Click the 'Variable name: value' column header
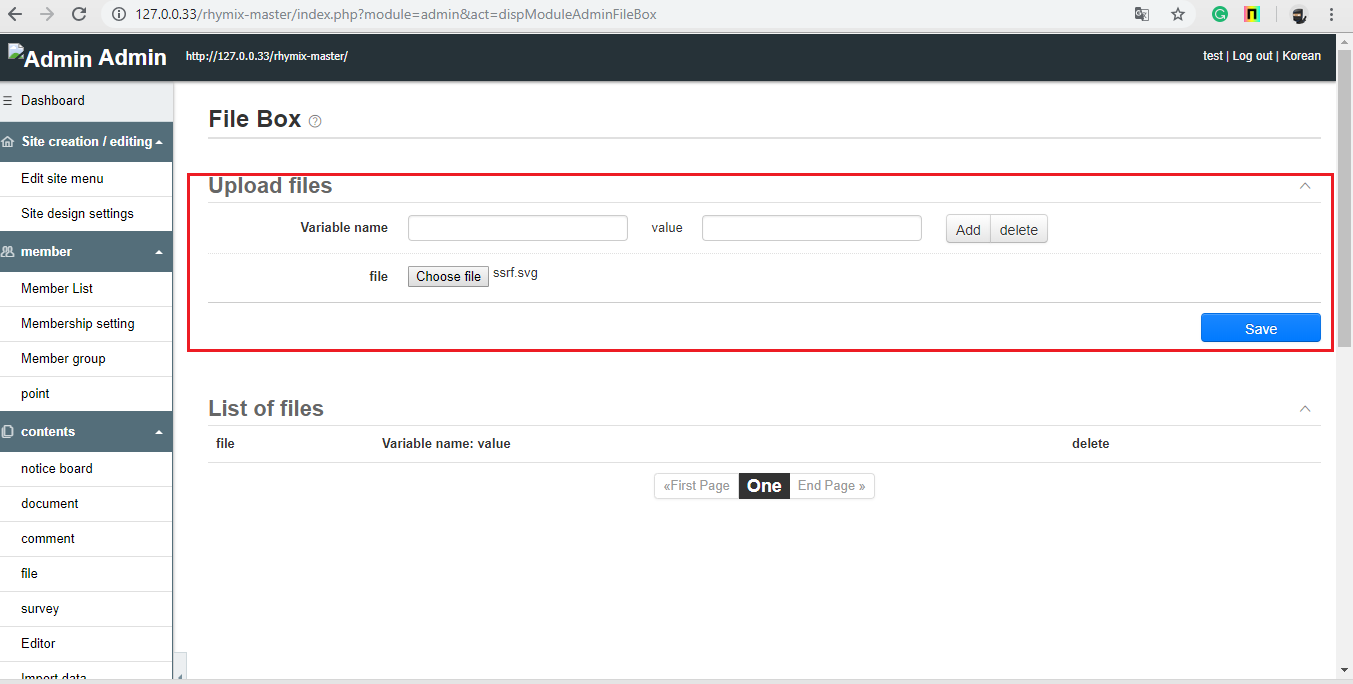Image resolution: width=1353 pixels, height=684 pixels. pyautogui.click(x=446, y=444)
